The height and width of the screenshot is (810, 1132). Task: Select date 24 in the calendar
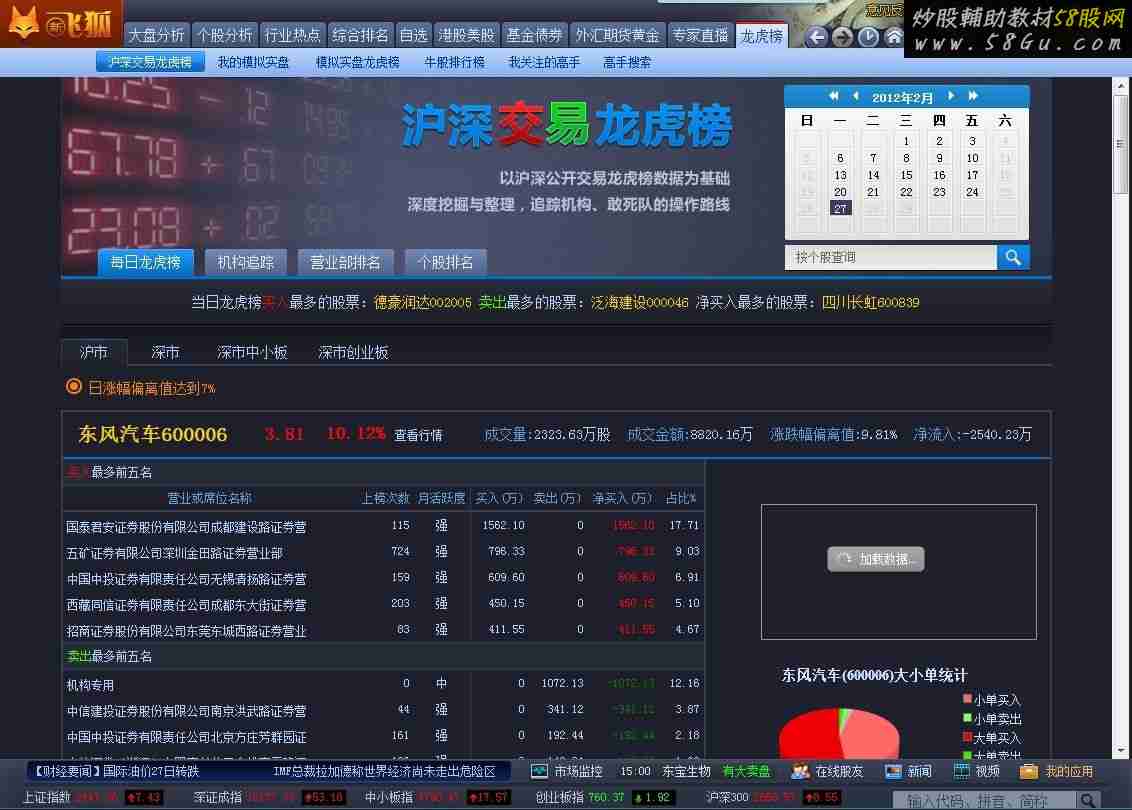click(x=972, y=192)
